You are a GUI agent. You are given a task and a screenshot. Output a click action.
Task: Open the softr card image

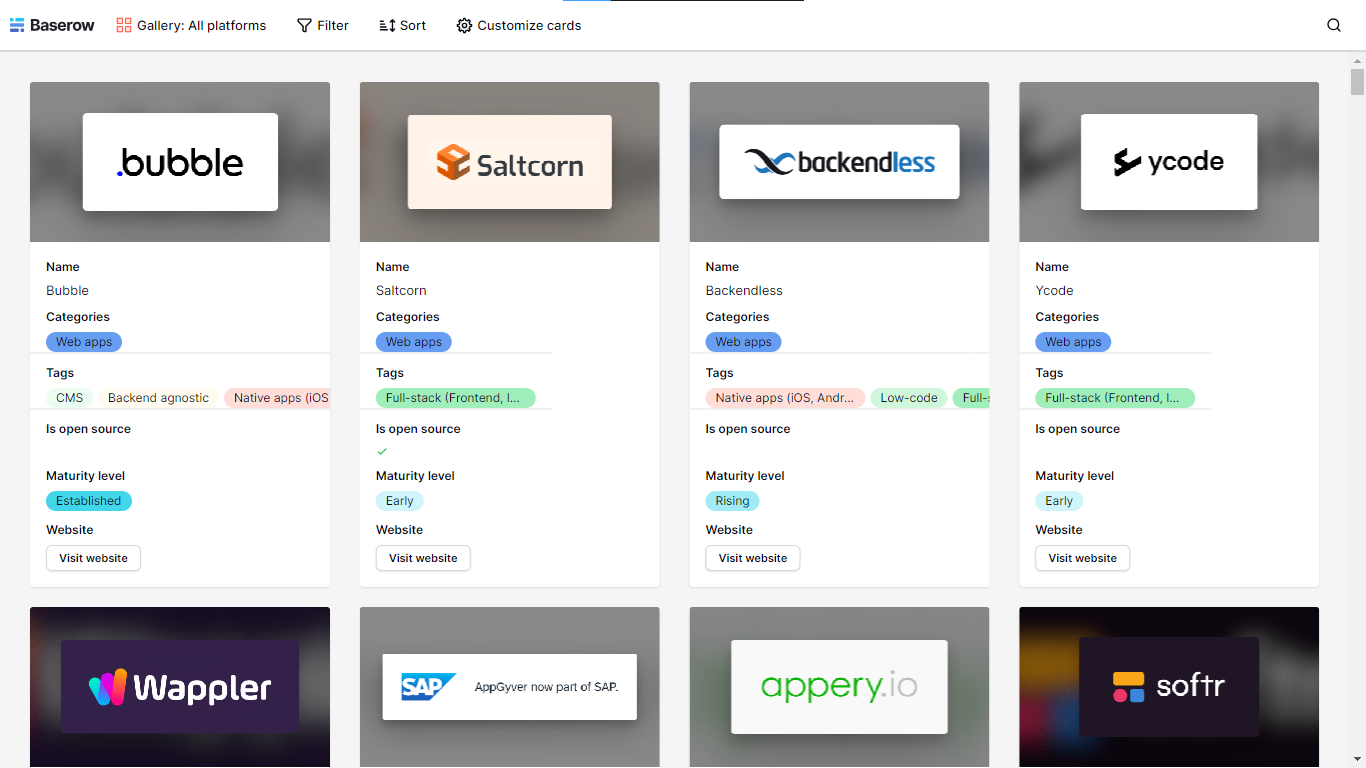[x=1169, y=687]
